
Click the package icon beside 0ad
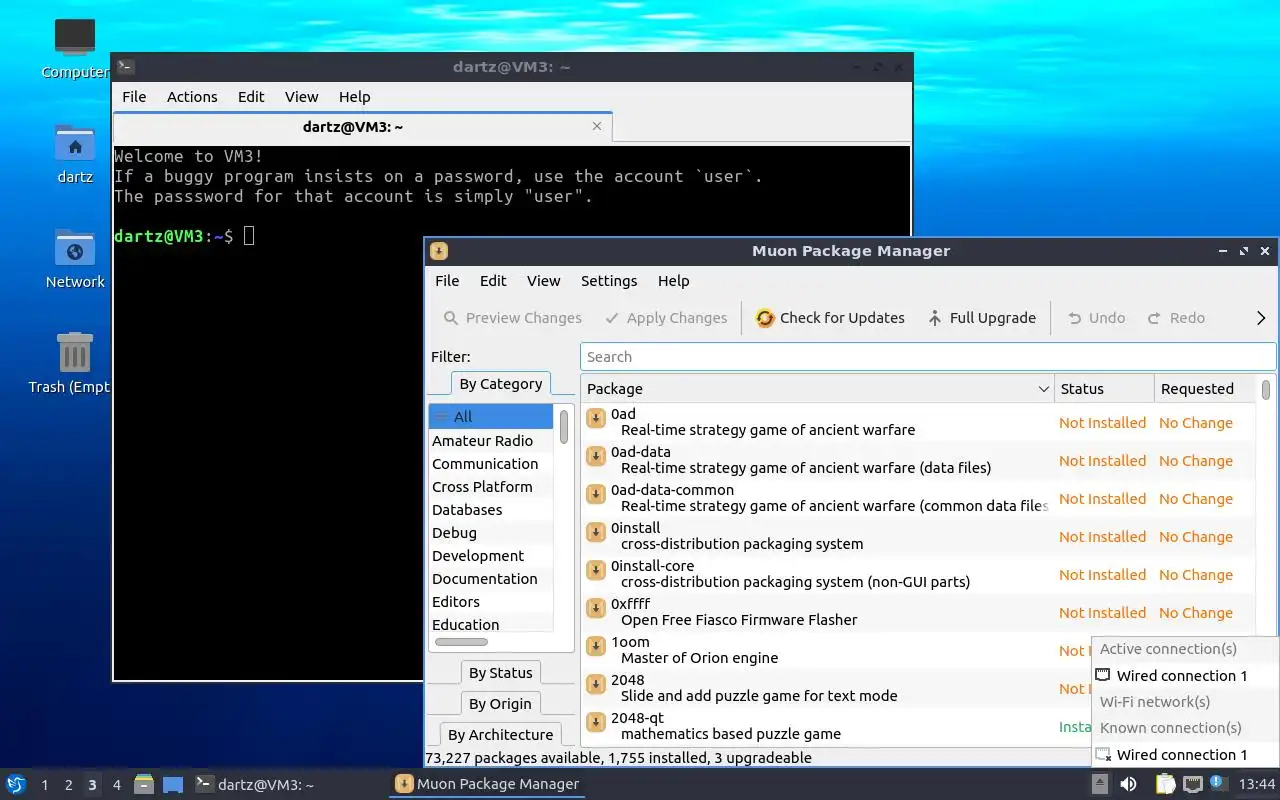pos(596,418)
